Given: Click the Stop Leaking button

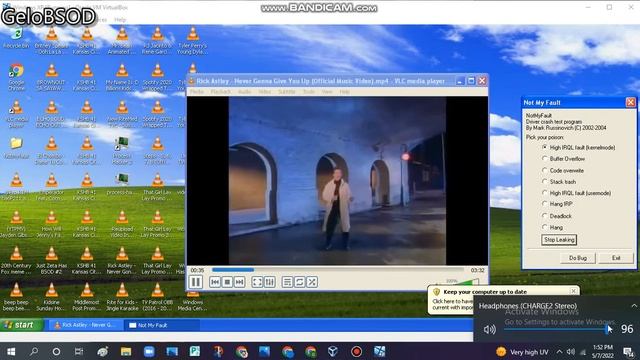Looking at the screenshot, I should (559, 240).
